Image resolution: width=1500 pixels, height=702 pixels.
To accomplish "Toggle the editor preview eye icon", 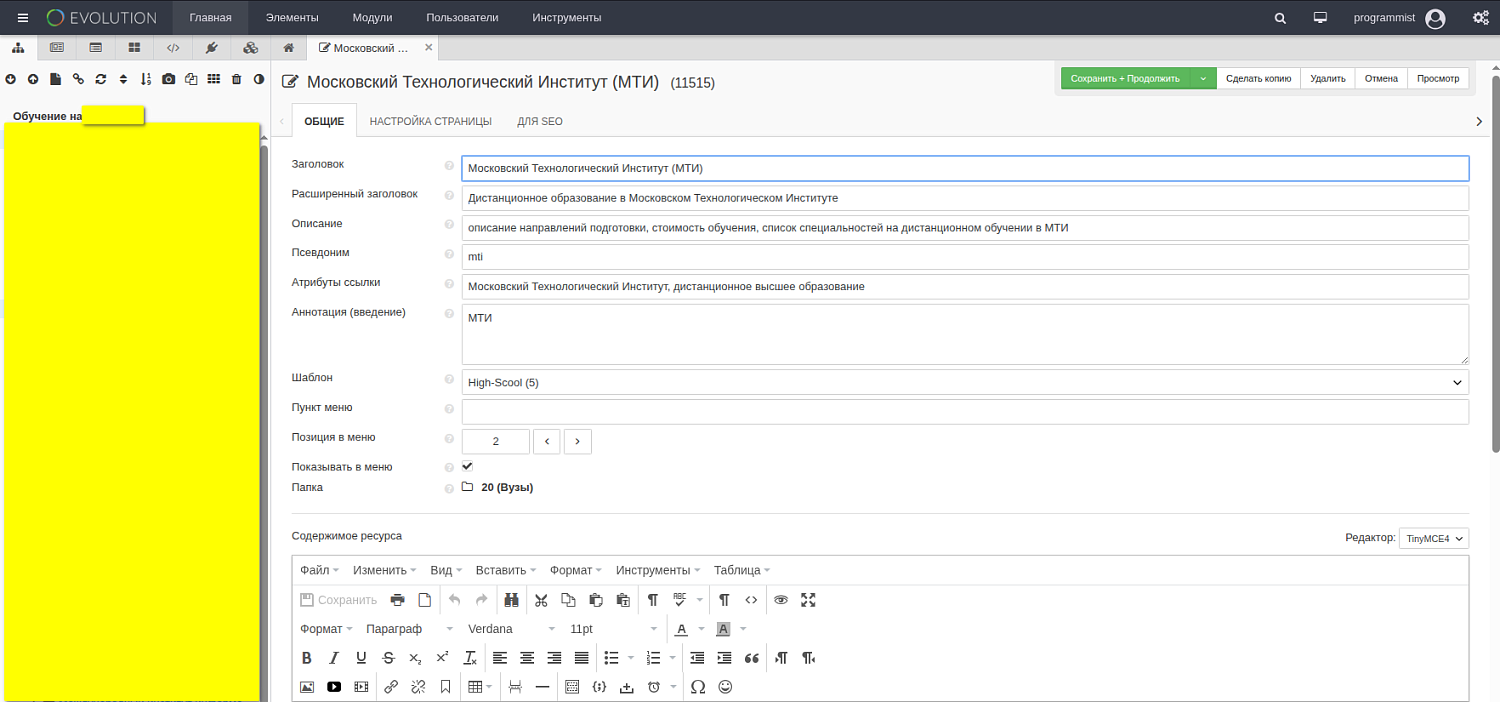I will point(781,600).
